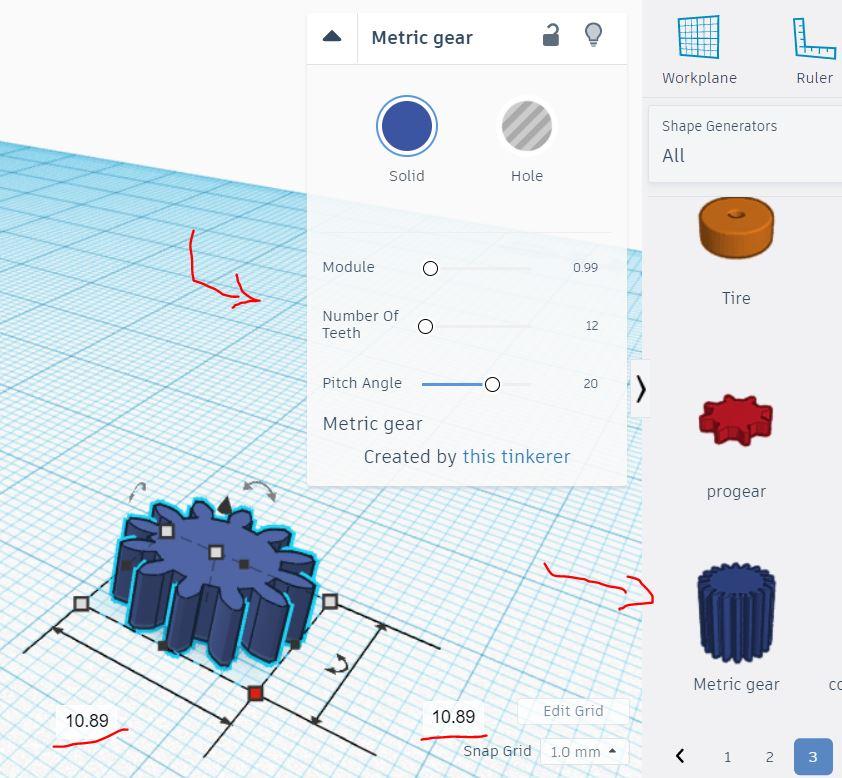The width and height of the screenshot is (842, 778).
Task: Adjust the Module slider handle
Action: (x=430, y=268)
